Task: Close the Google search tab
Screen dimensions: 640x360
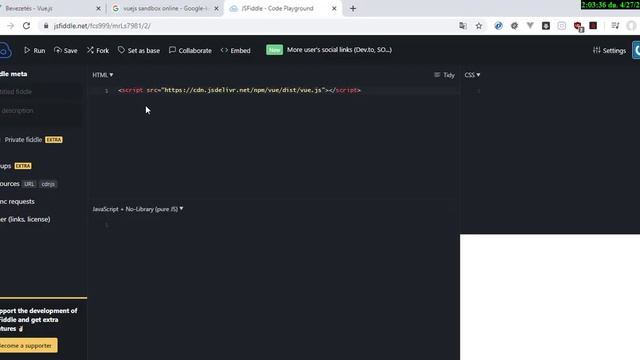Action: 216,8
